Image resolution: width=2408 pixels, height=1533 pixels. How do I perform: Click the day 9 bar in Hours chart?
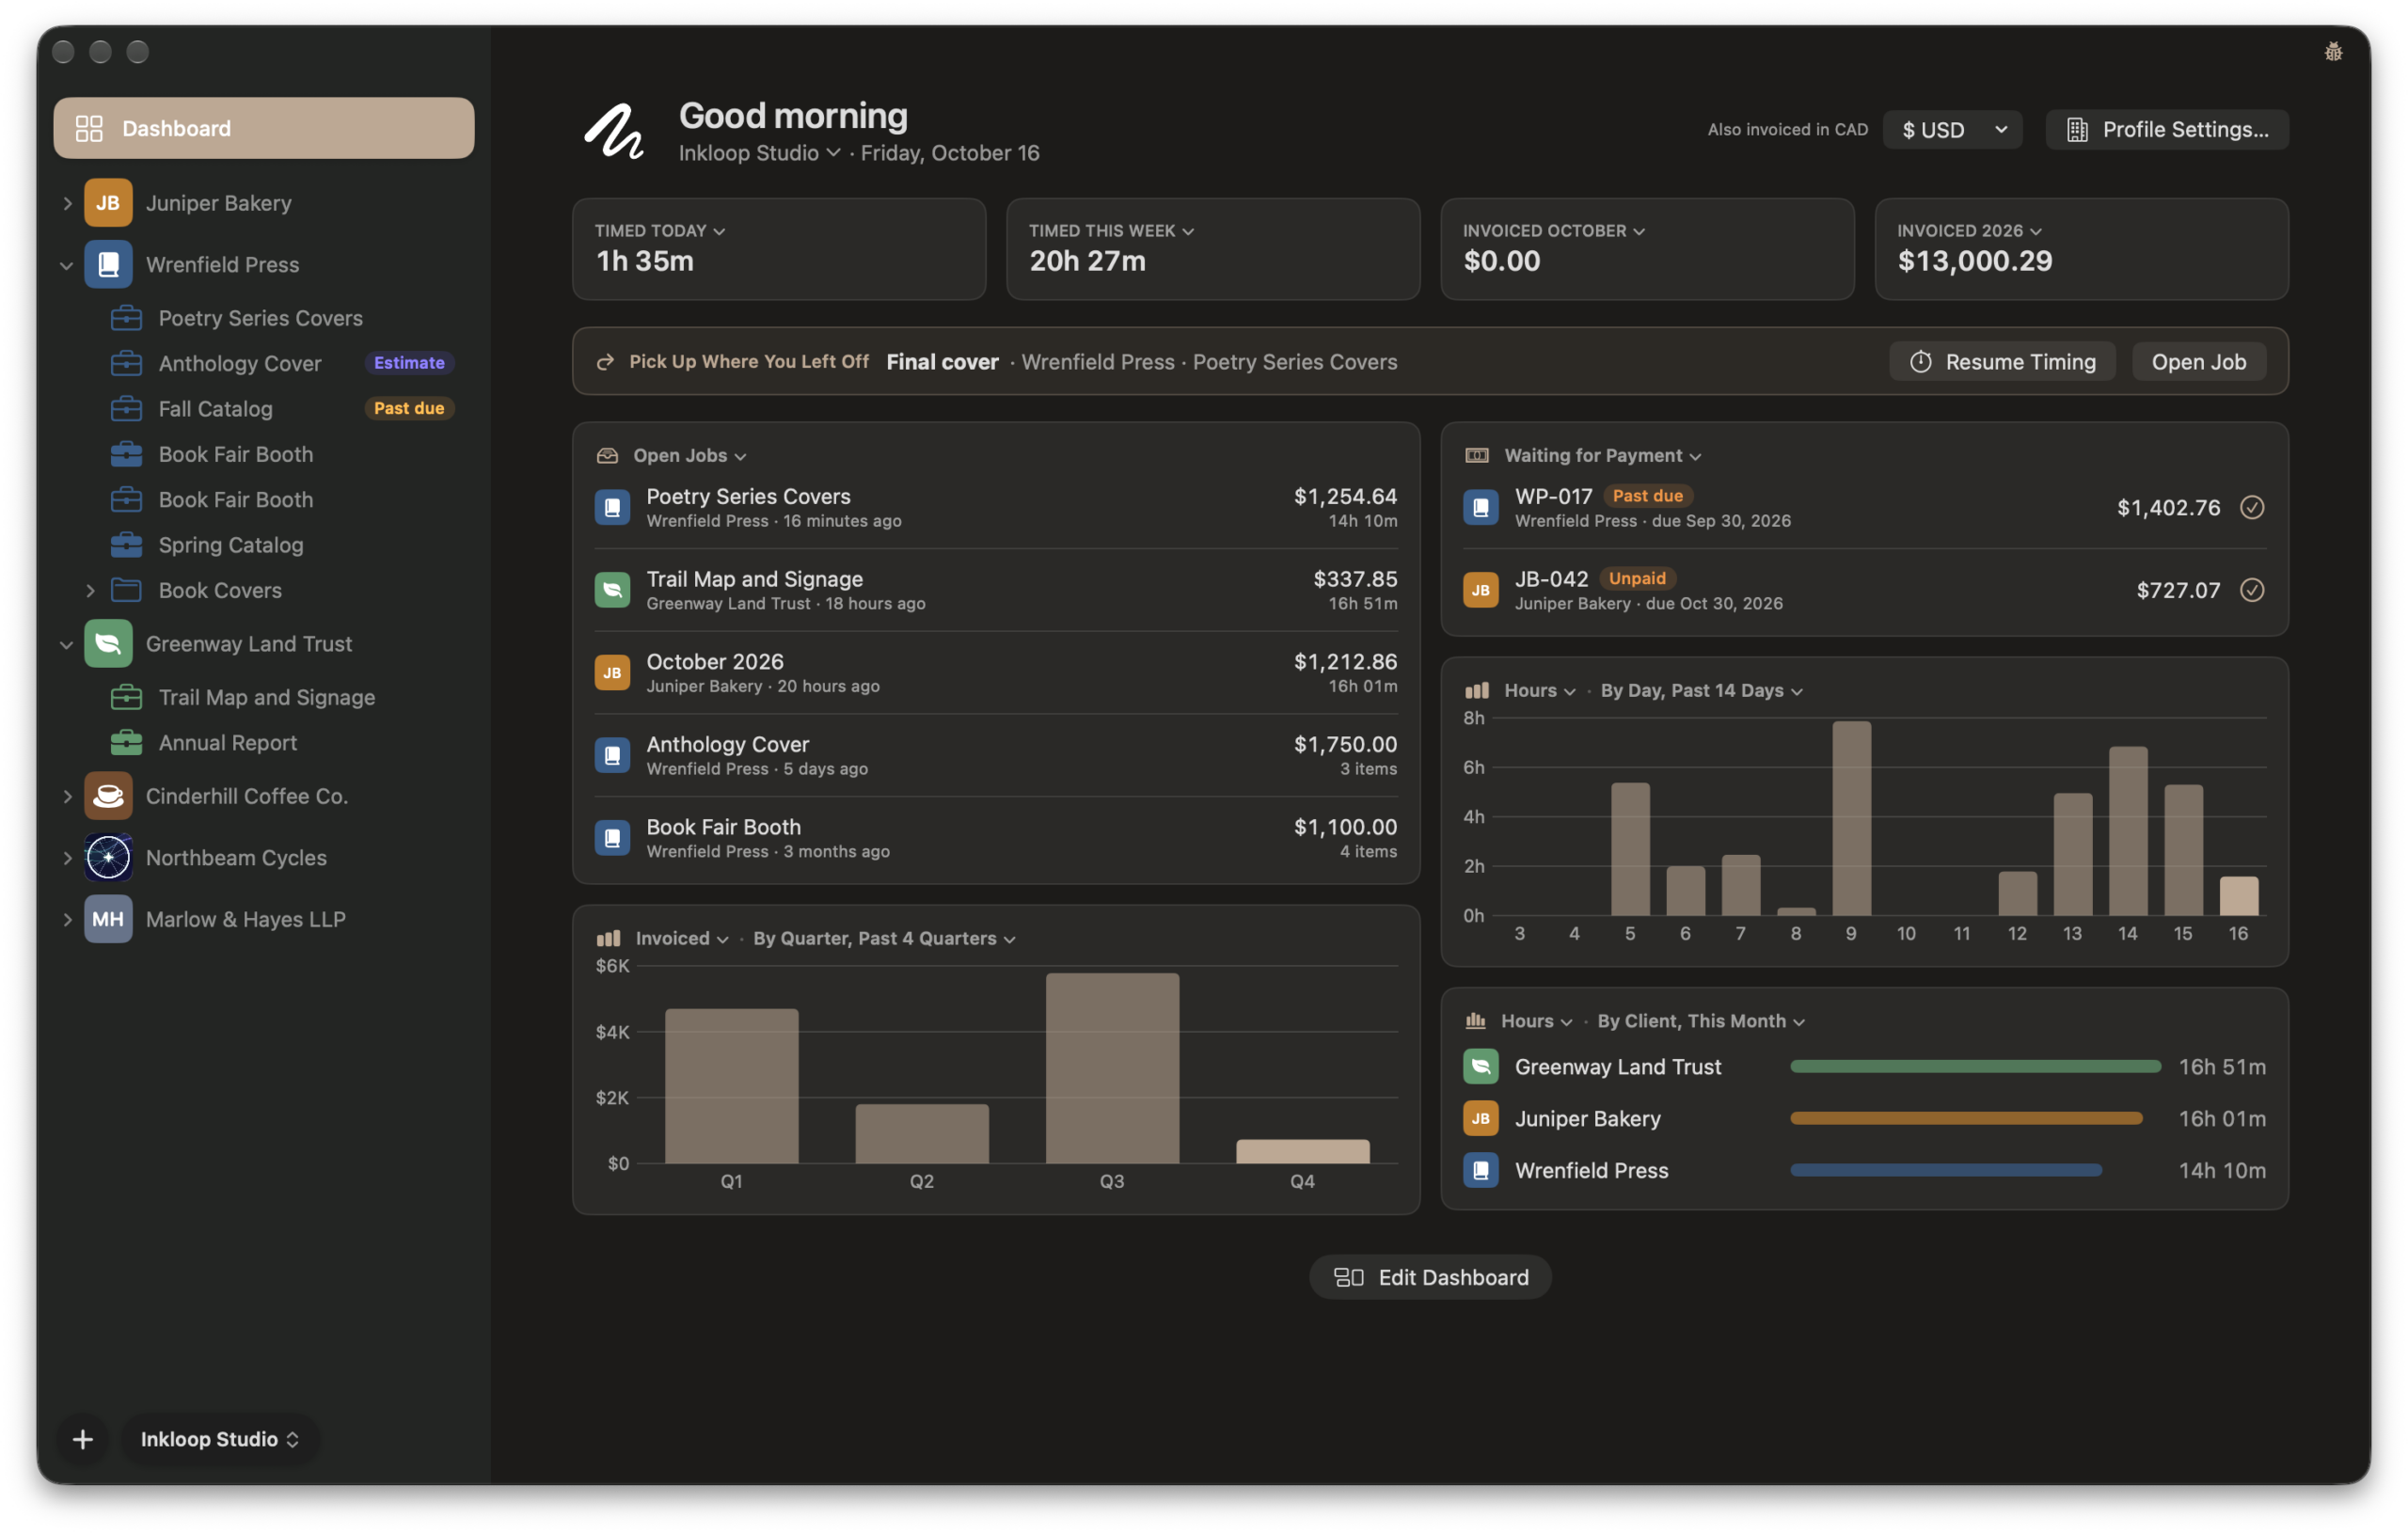point(1851,818)
